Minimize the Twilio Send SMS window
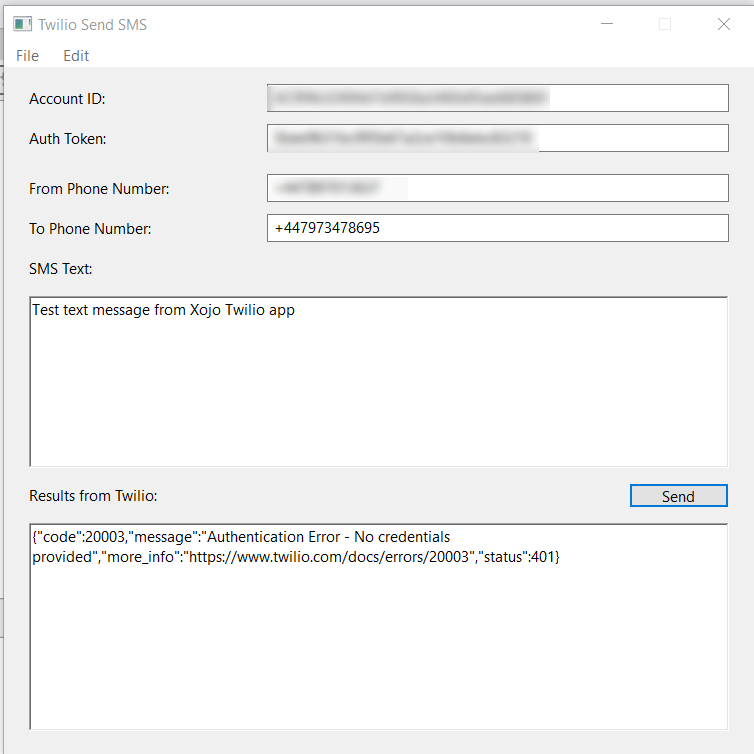754x754 pixels. point(607,24)
